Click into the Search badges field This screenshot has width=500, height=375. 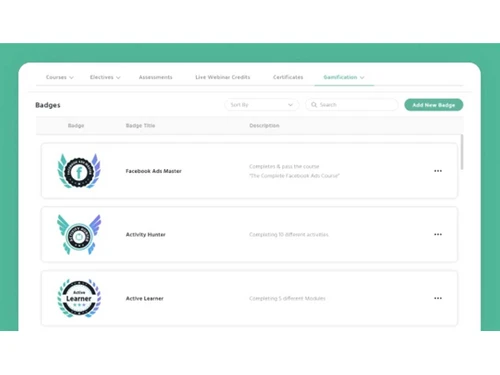352,105
